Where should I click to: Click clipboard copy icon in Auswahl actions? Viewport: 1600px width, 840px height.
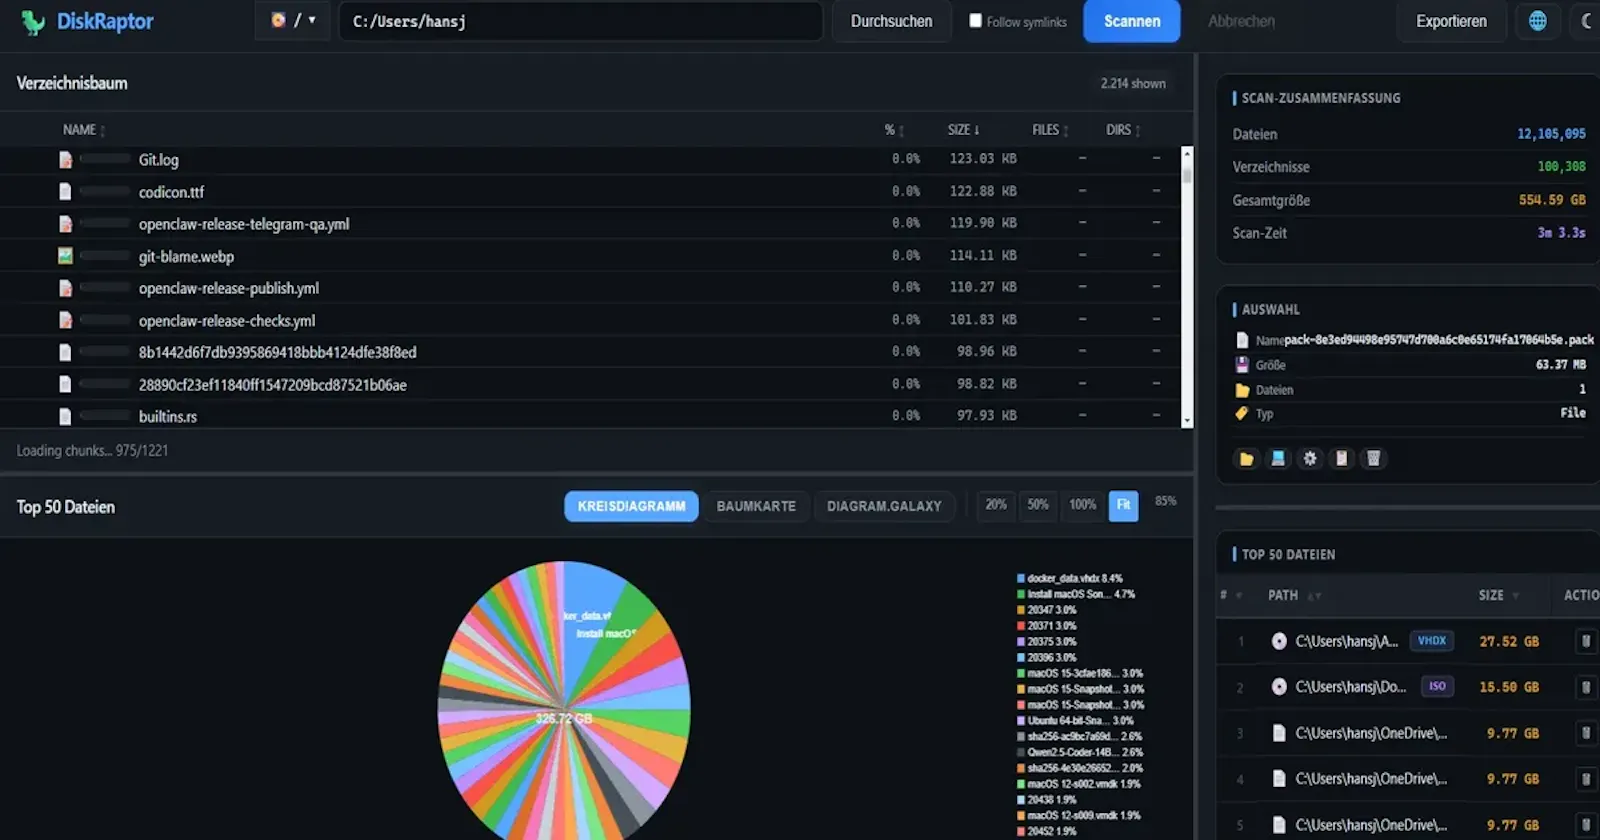click(x=1342, y=458)
